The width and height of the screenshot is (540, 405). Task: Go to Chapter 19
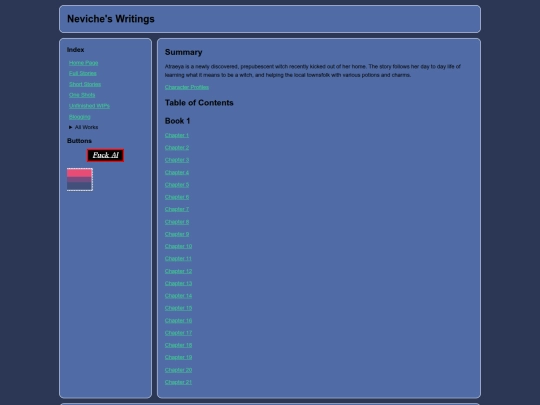click(178, 357)
